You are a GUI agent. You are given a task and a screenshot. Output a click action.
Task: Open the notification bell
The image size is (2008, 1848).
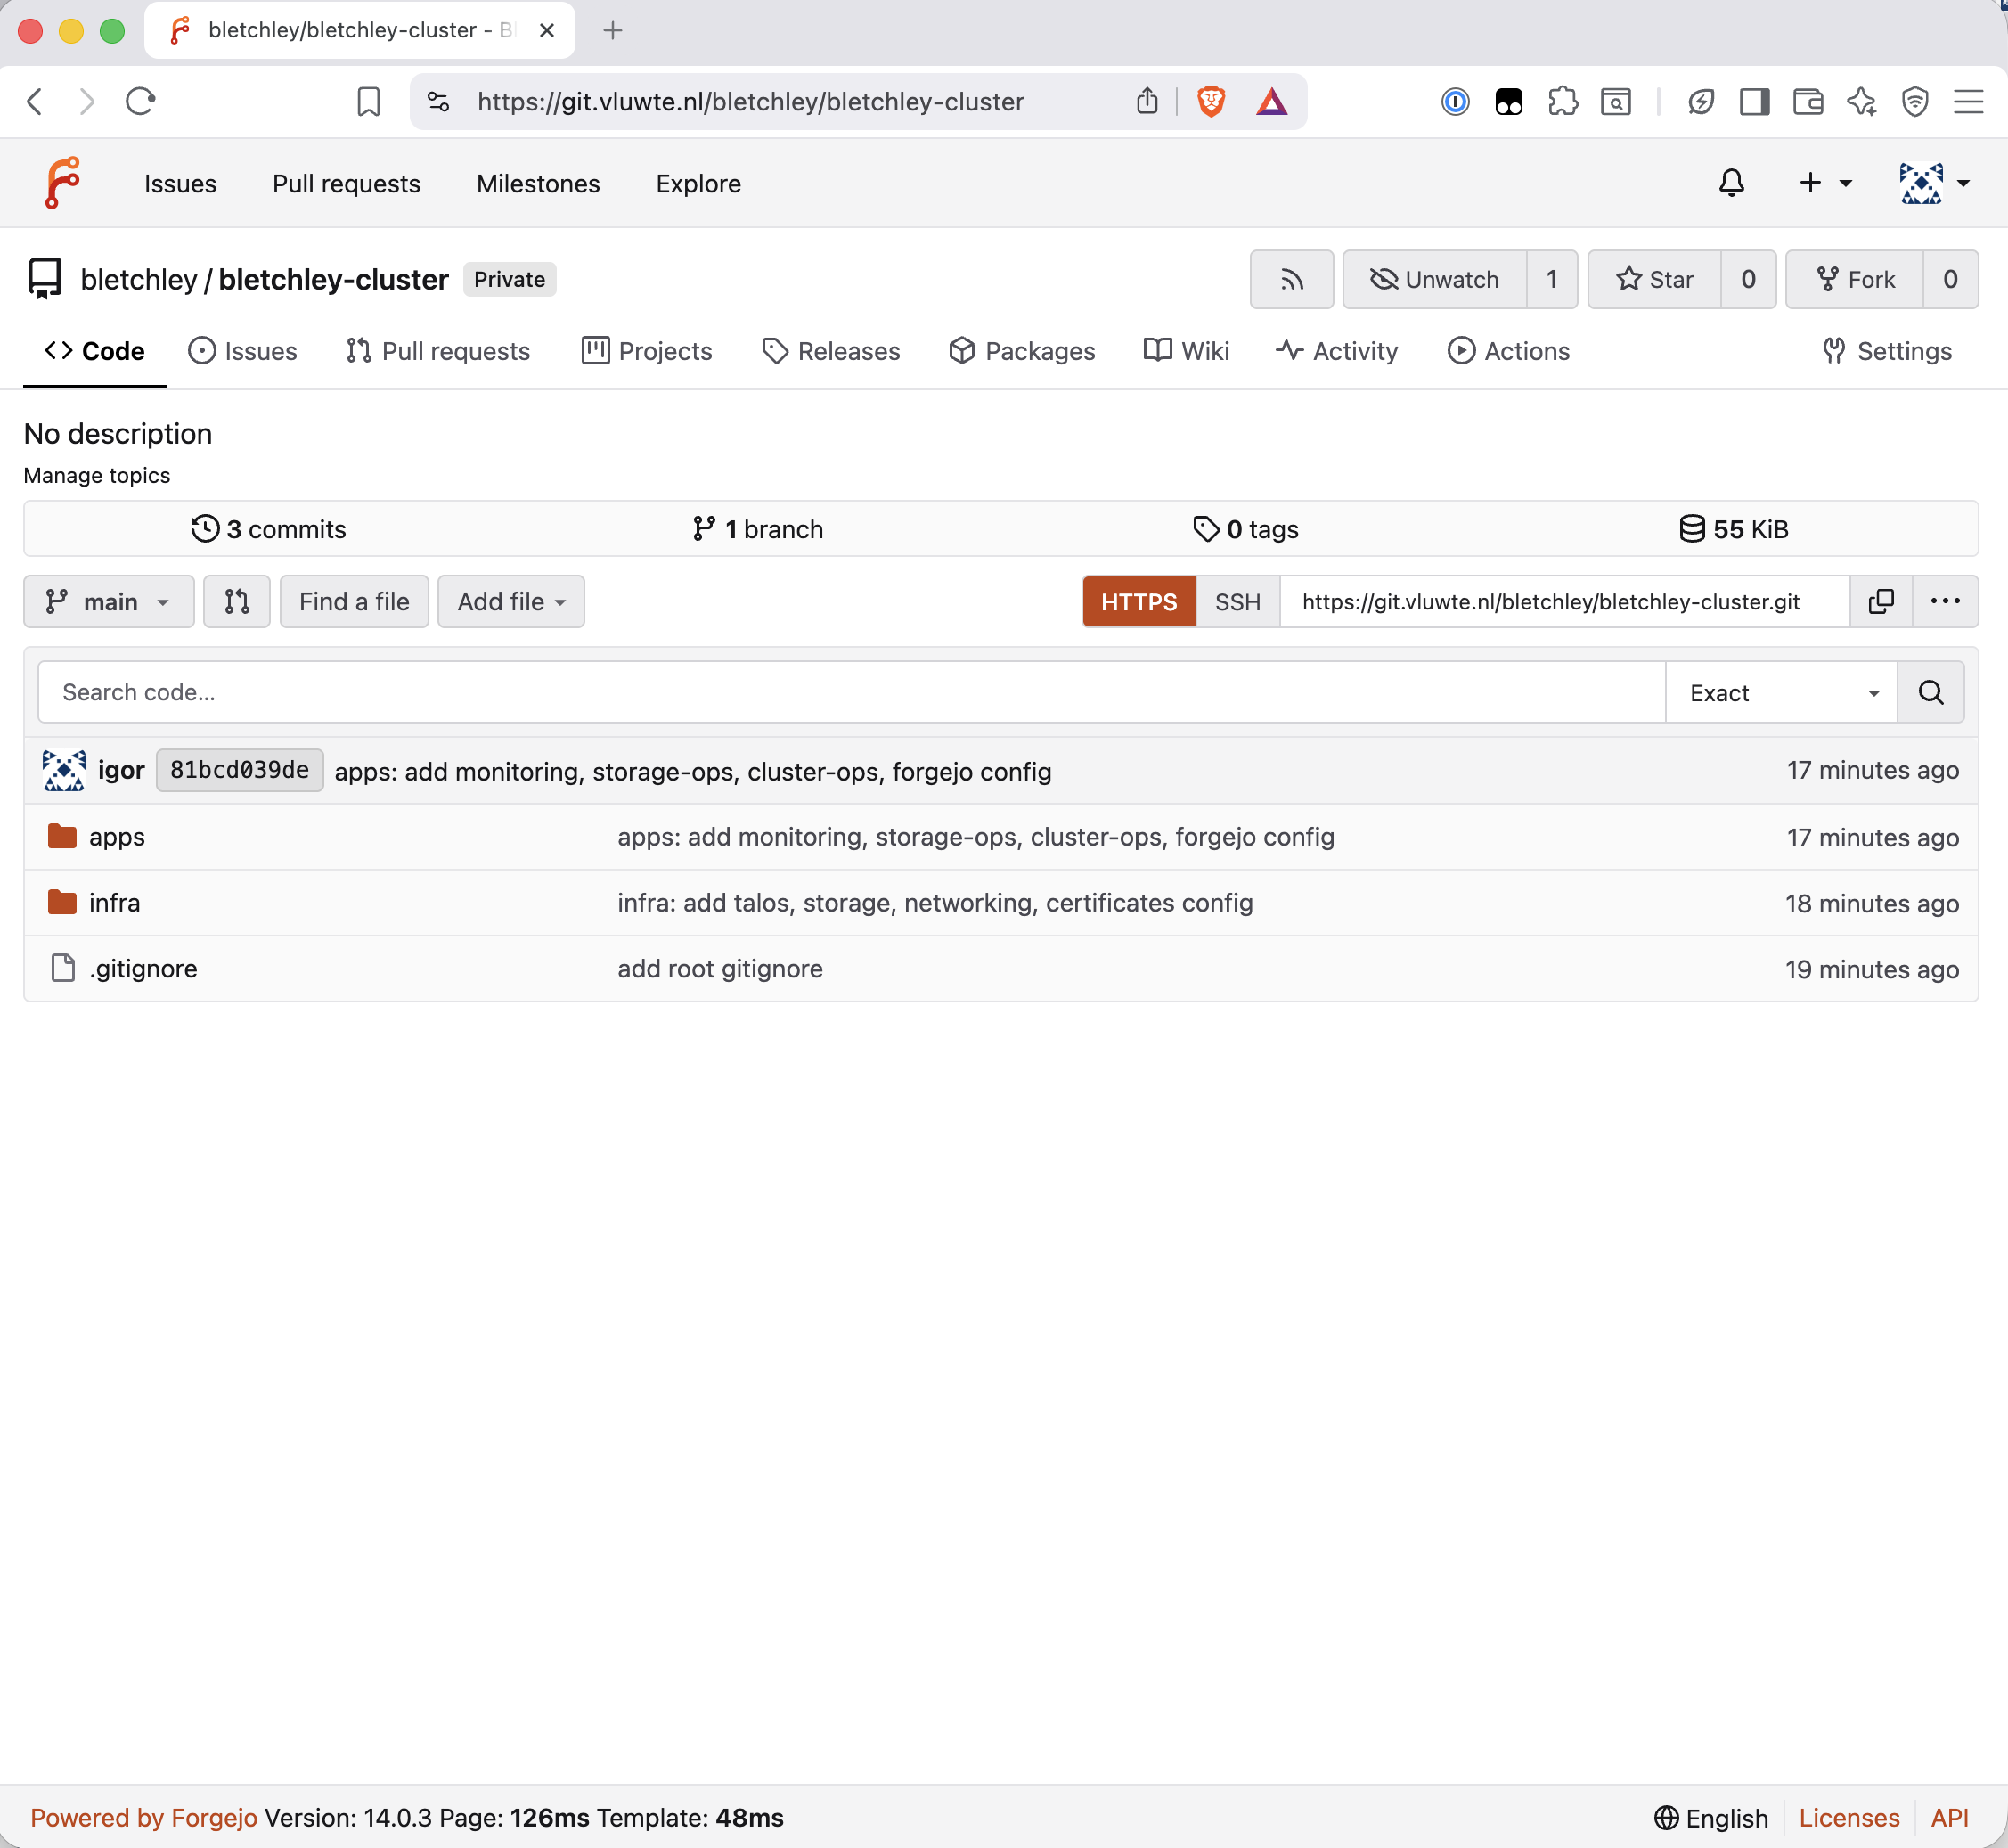[1731, 183]
